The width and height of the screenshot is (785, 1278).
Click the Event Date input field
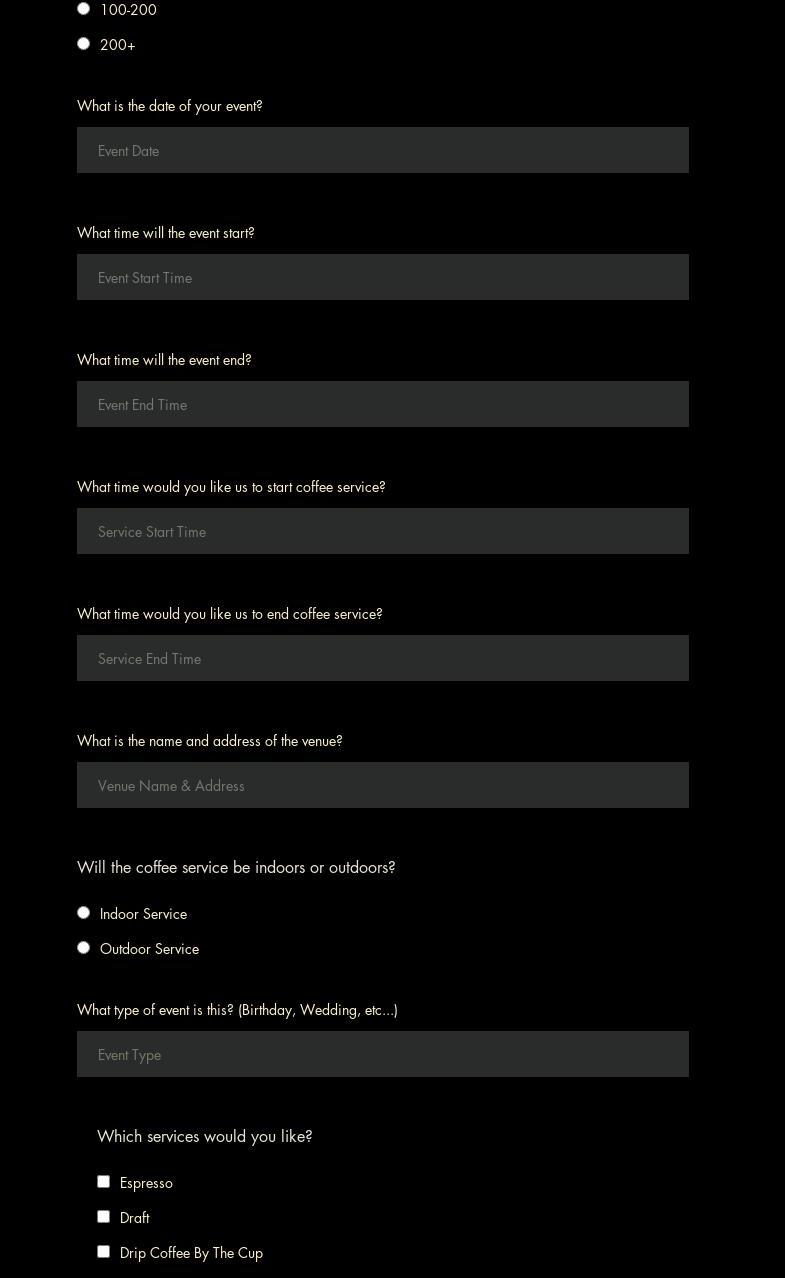click(x=382, y=150)
